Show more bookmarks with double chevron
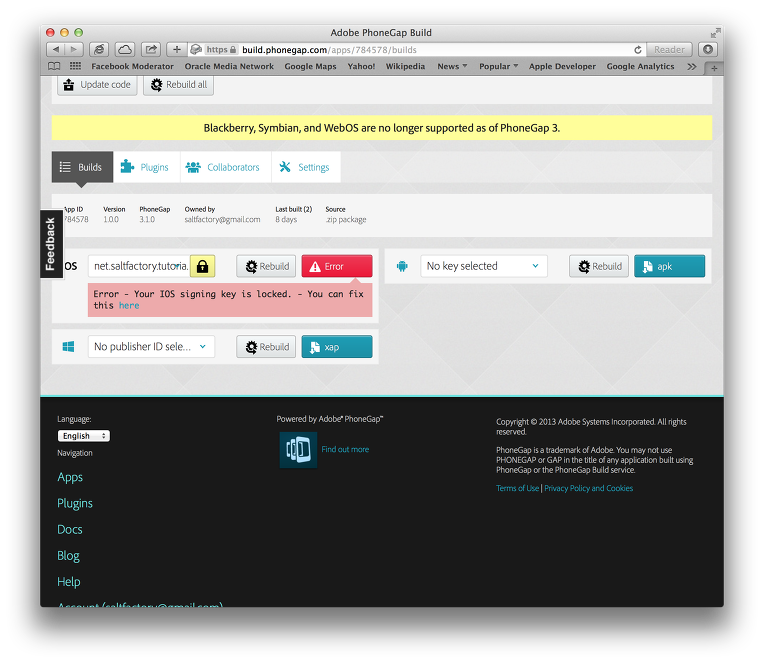Screen dimensions: 764x663 pos(691,66)
